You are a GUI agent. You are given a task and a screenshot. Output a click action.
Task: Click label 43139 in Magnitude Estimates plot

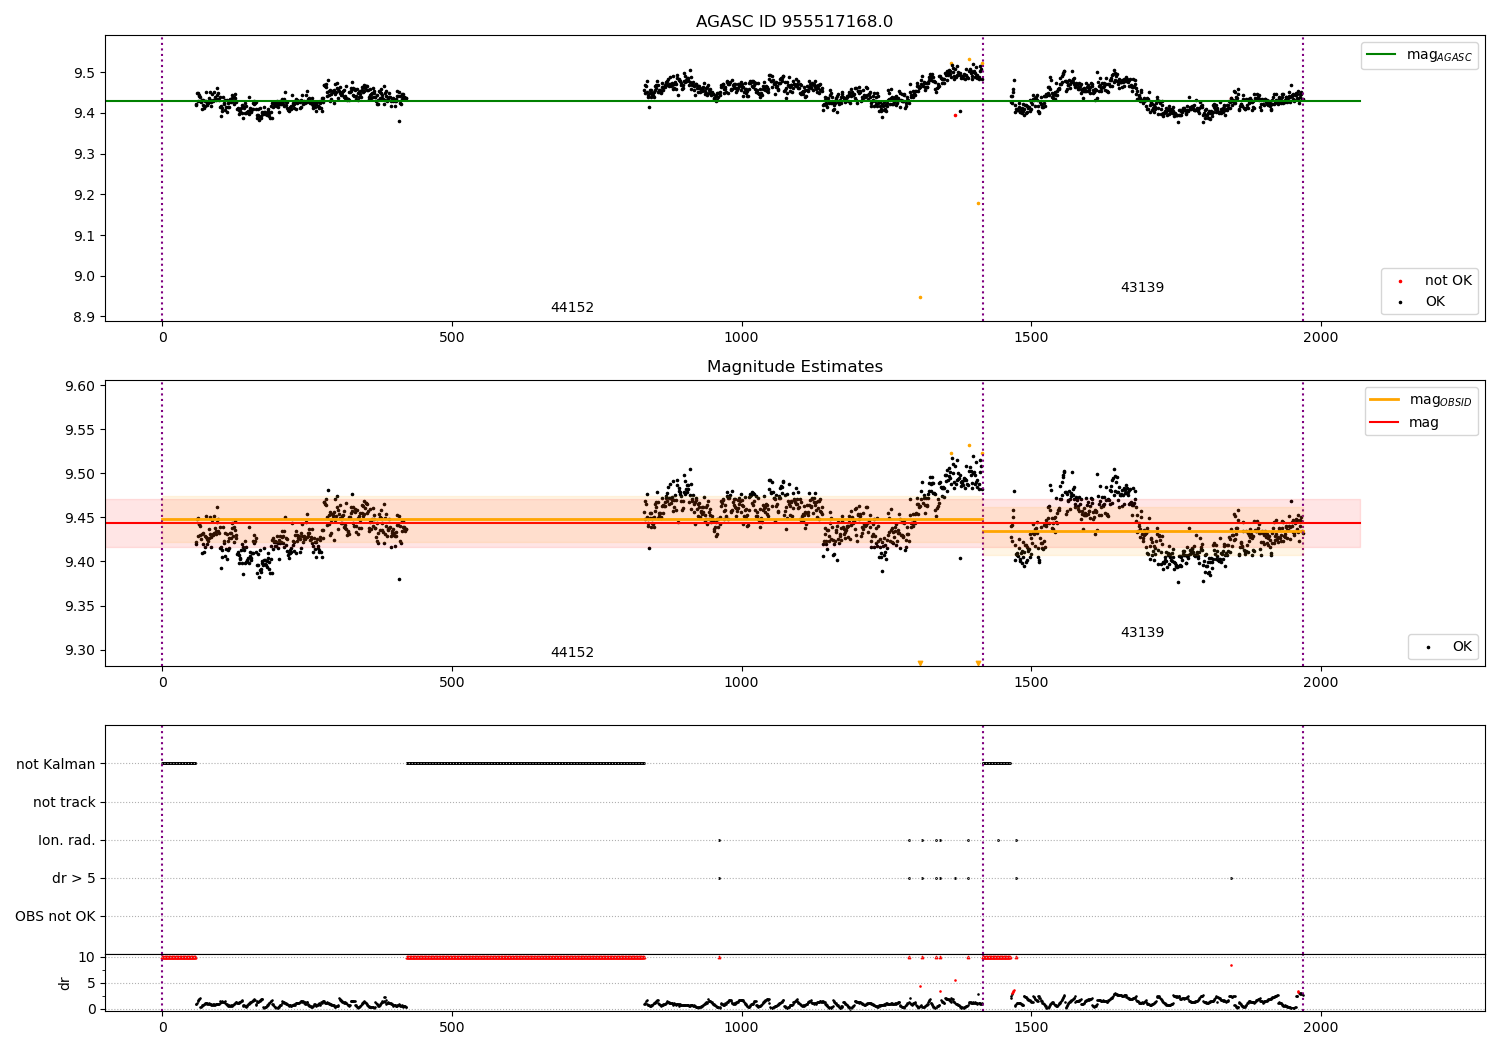point(1142,633)
